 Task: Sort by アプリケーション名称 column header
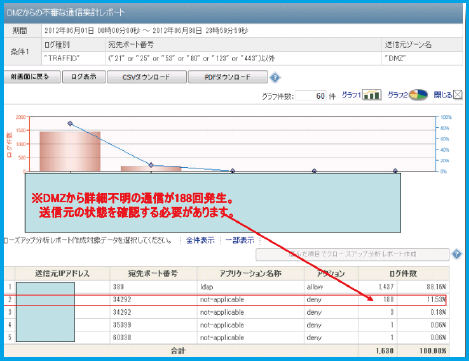(251, 274)
